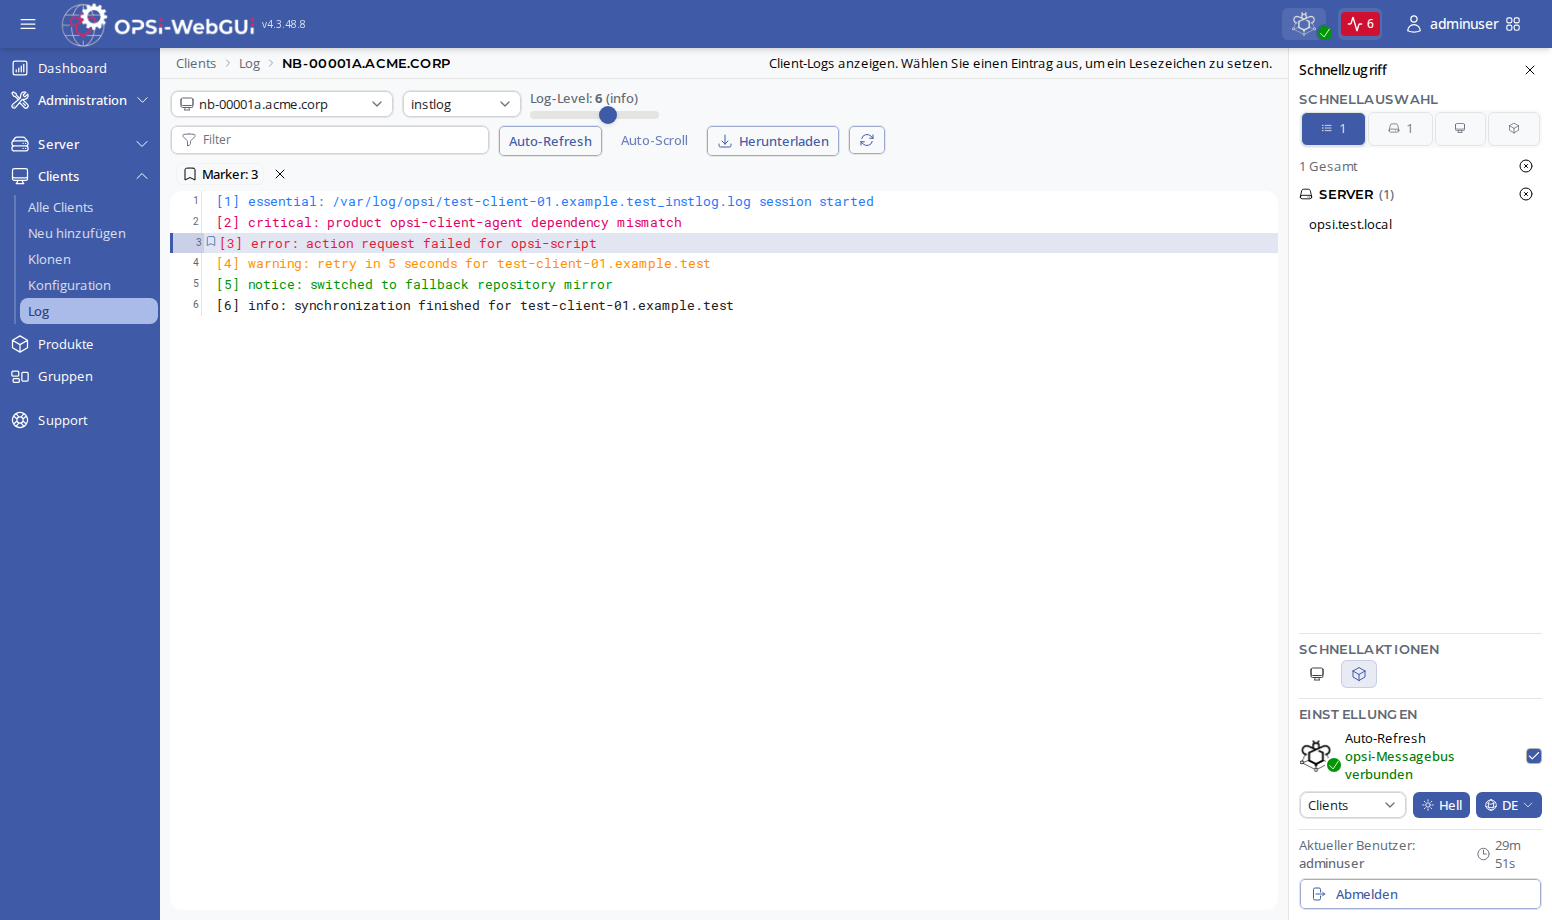Image resolution: width=1552 pixels, height=920 pixels.
Task: Toggle Auto-Scroll
Action: (x=654, y=141)
